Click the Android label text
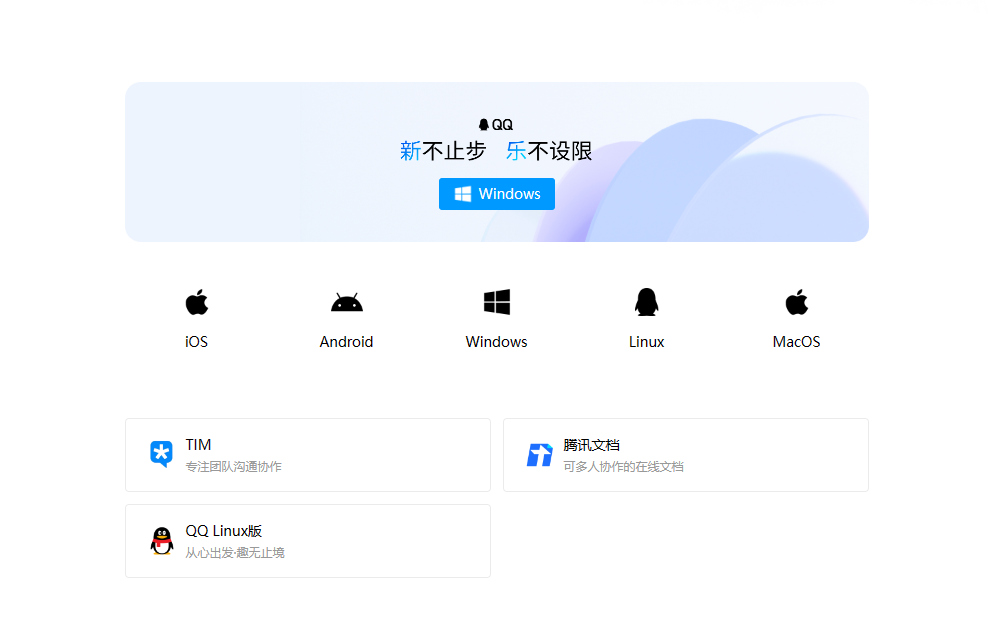This screenshot has height=634, width=988. point(346,341)
